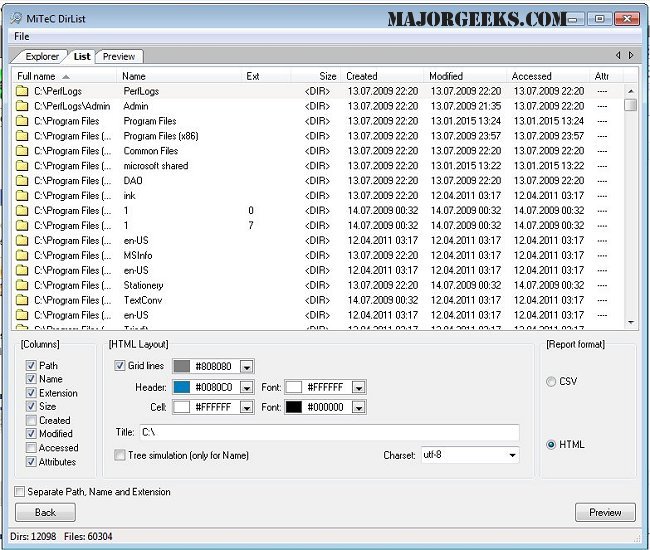Image resolution: width=650 pixels, height=550 pixels.
Task: Click the tab scroll left arrow
Action: [x=618, y=55]
